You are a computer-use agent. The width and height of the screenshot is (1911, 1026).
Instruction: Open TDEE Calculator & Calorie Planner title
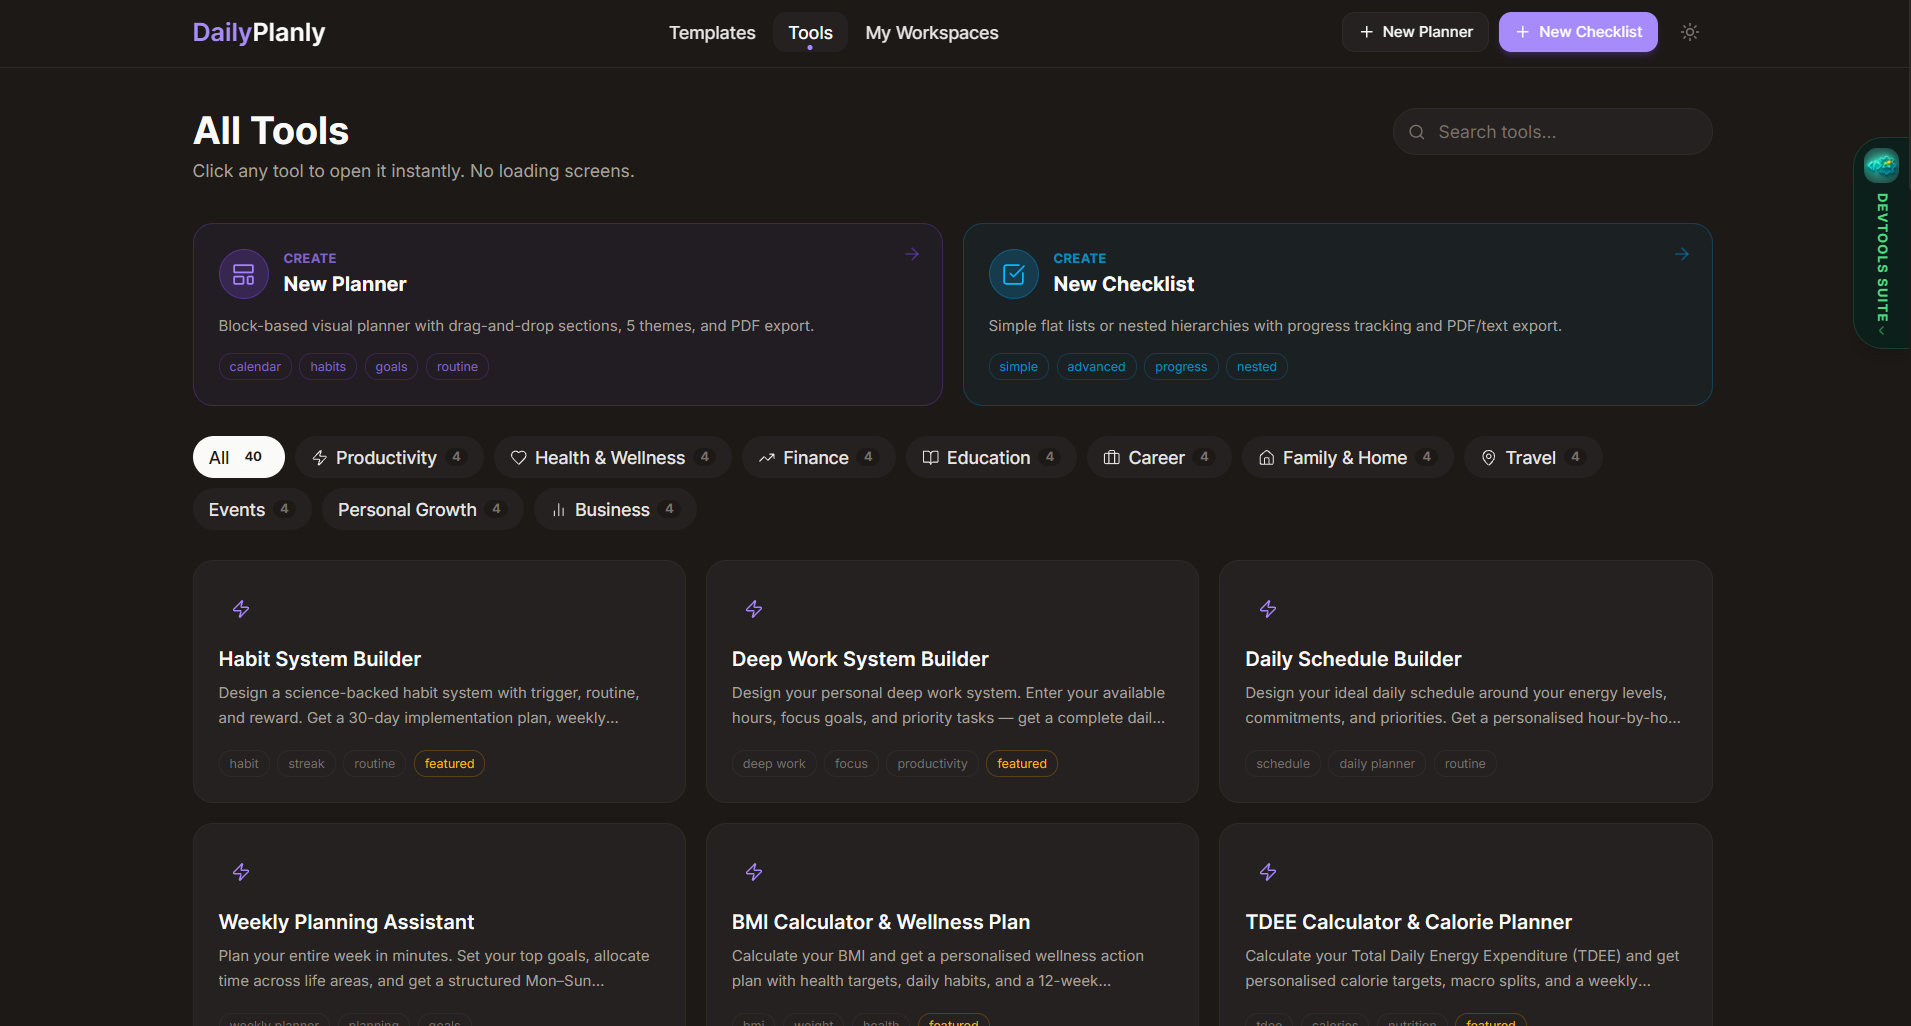tap(1408, 922)
